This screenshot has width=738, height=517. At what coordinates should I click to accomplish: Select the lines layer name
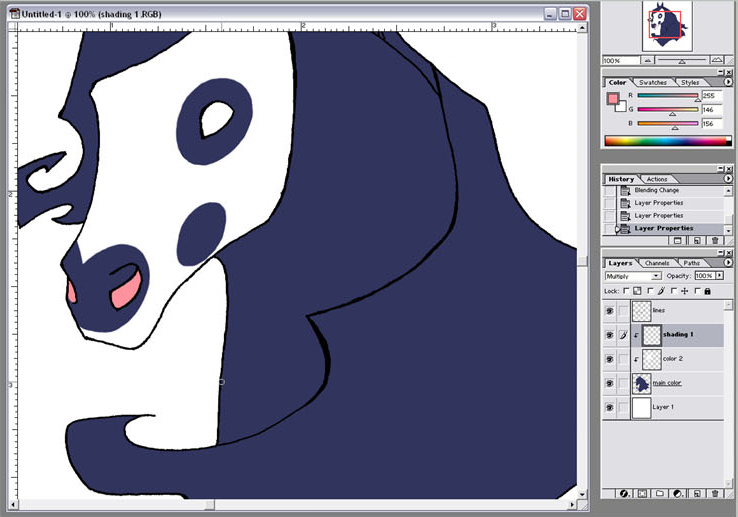(x=658, y=310)
